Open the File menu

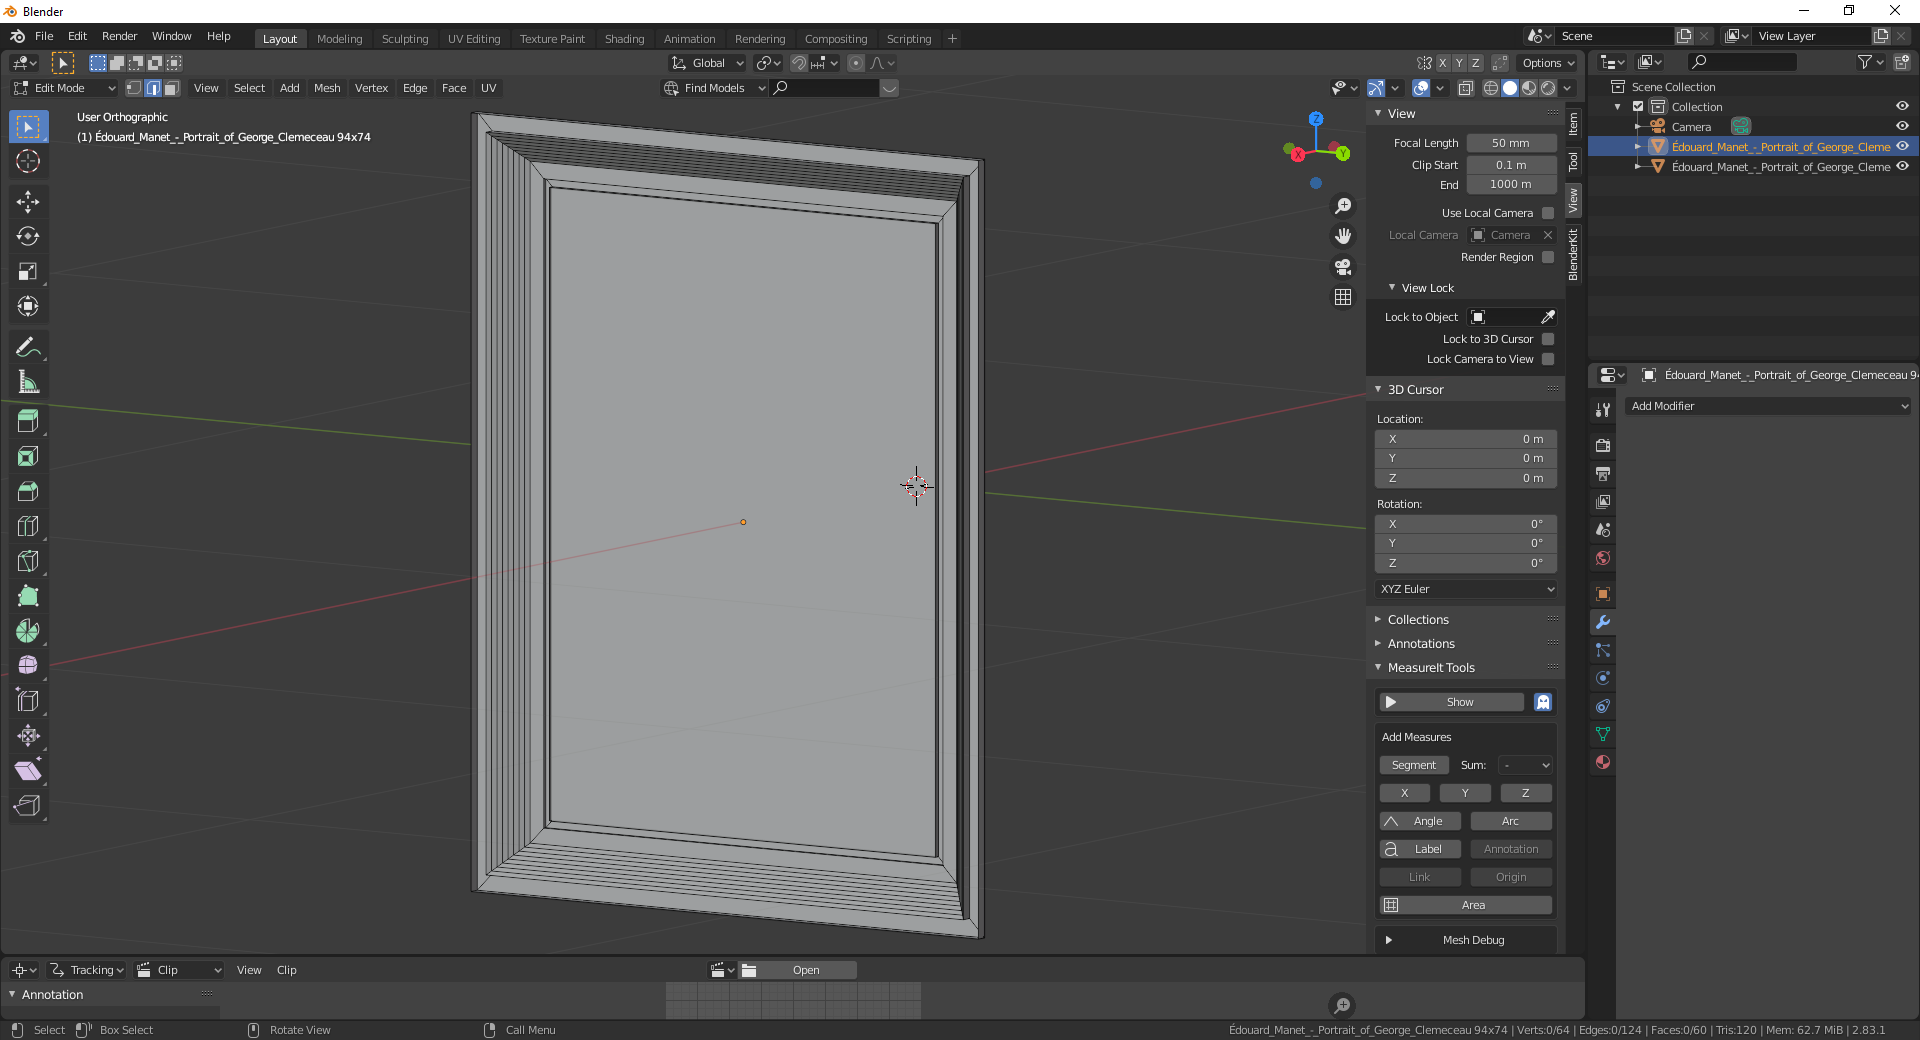[x=44, y=36]
